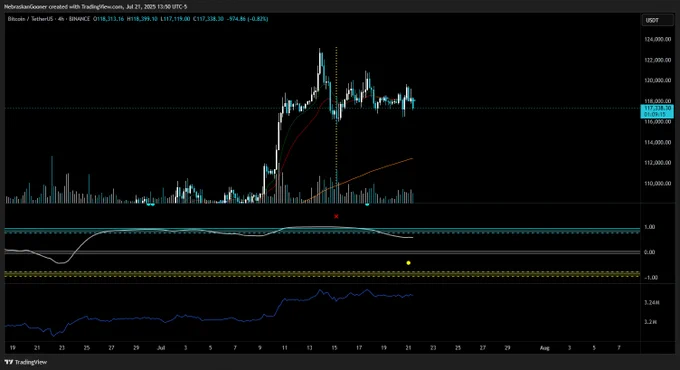Screen dimensions: 680x370
Task: Click the 1.00 oscillator scale value
Action: click(x=649, y=227)
